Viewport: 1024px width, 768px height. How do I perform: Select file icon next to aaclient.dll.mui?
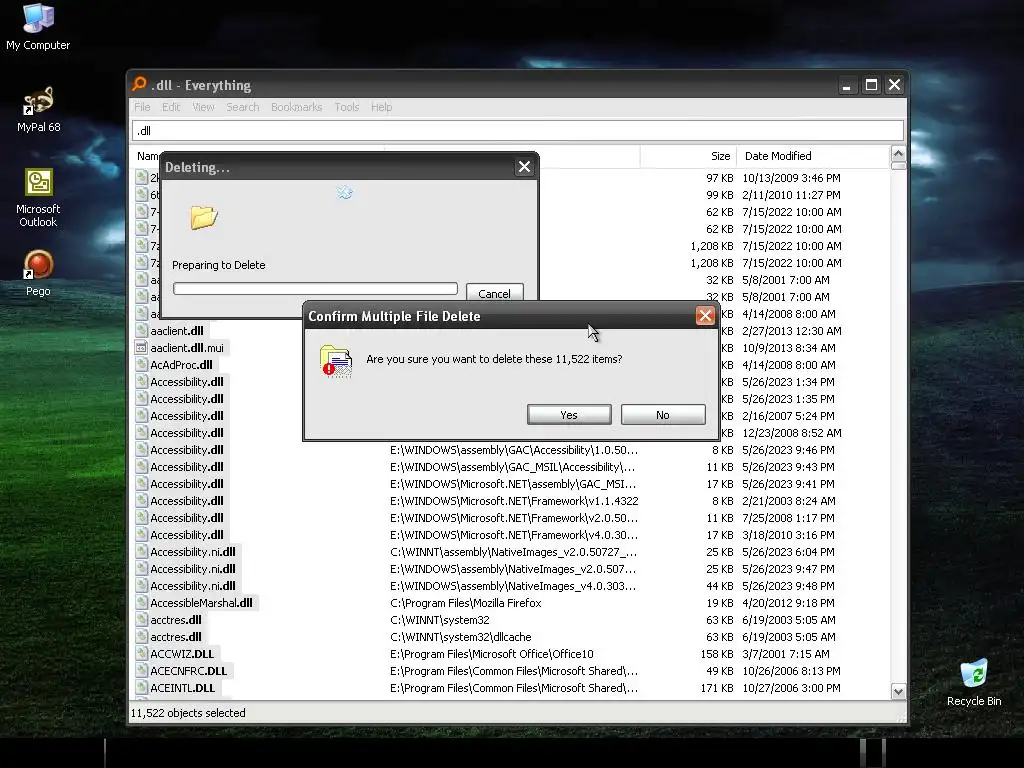point(141,347)
